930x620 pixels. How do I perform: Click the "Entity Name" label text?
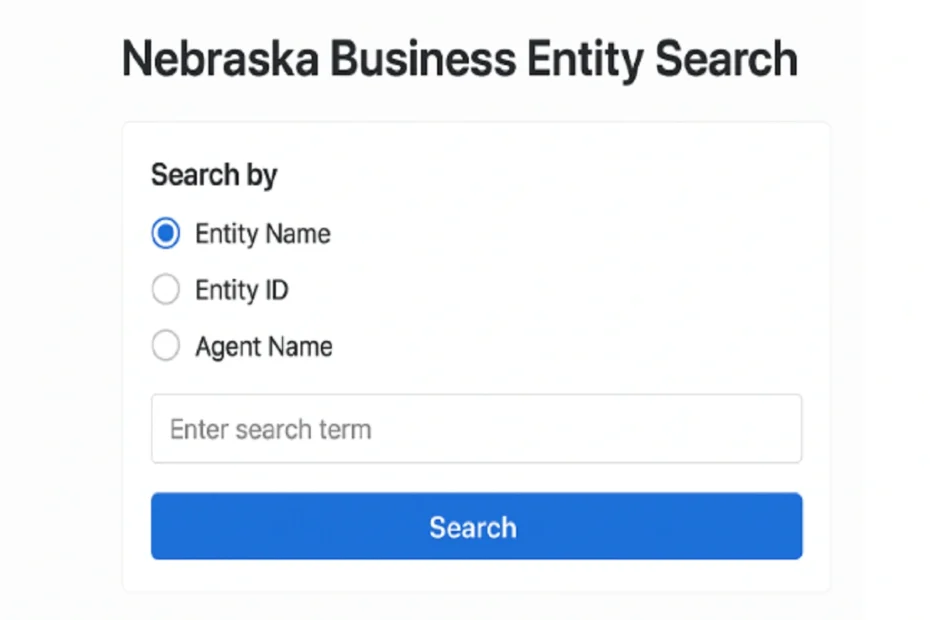pos(262,234)
